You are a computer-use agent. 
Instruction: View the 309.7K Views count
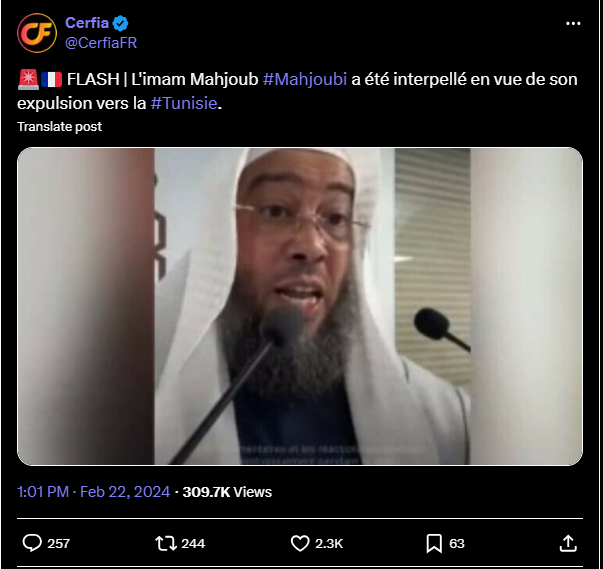(227, 492)
